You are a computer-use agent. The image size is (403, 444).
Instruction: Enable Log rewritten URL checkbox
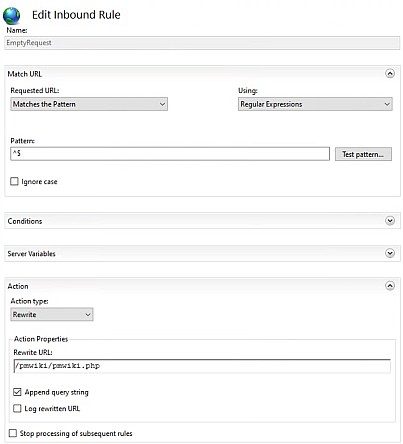pos(17,408)
